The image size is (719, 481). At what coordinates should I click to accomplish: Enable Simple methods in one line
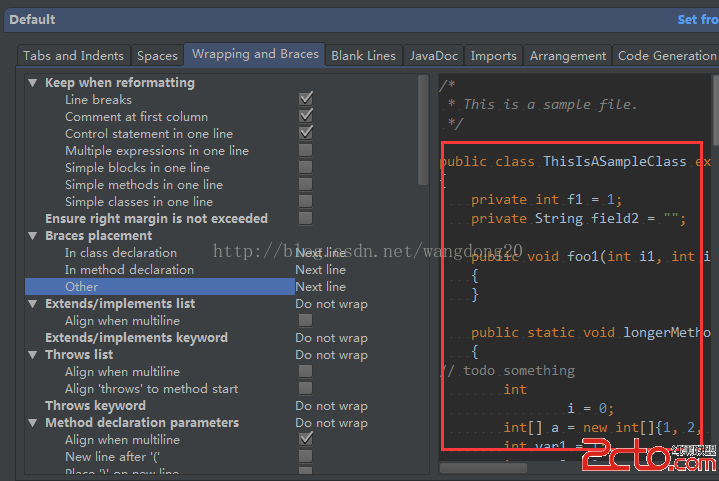[306, 184]
